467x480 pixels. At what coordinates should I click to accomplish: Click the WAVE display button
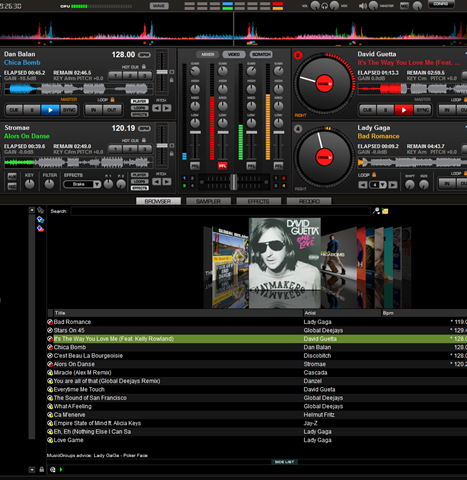click(x=159, y=6)
